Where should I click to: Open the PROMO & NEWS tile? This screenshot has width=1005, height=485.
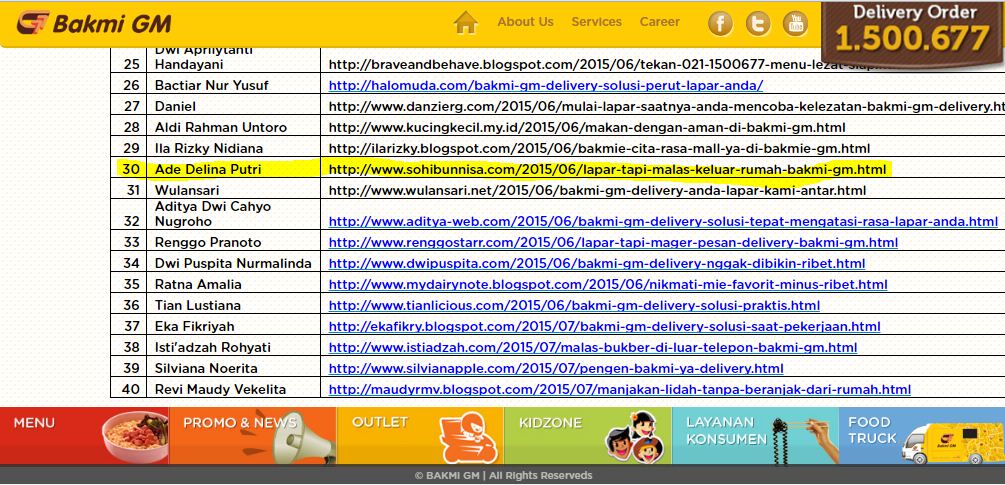click(253, 436)
